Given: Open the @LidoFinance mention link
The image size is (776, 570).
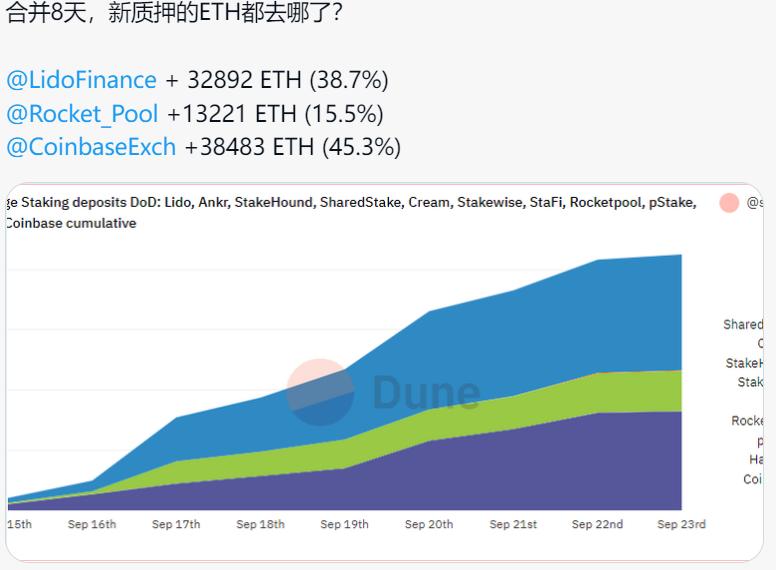Looking at the screenshot, I should pyautogui.click(x=81, y=80).
